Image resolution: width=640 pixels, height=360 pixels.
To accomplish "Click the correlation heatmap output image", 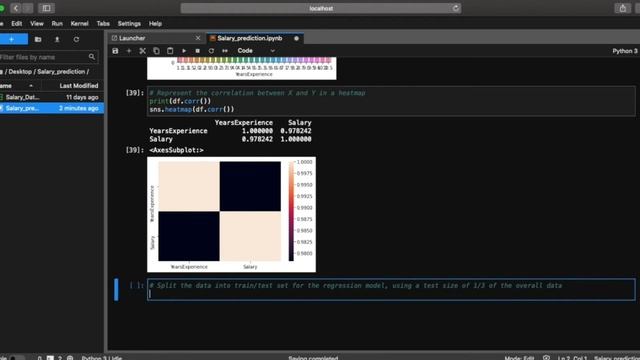I will [x=231, y=215].
